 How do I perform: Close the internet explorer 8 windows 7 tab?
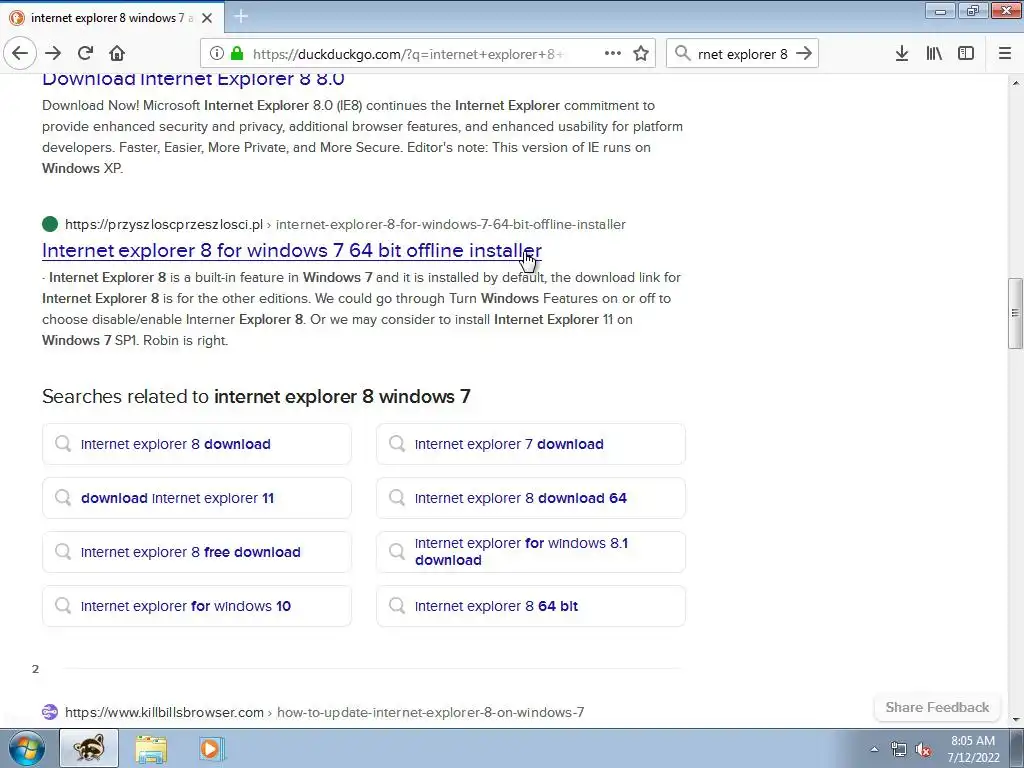207,18
